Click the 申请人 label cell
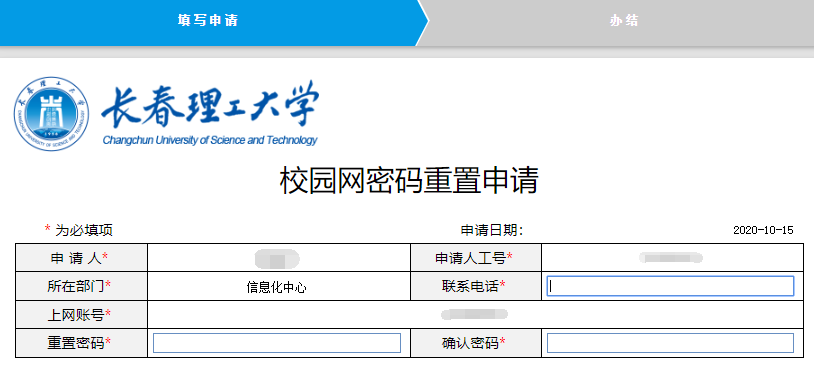The image size is (814, 391). [x=82, y=258]
